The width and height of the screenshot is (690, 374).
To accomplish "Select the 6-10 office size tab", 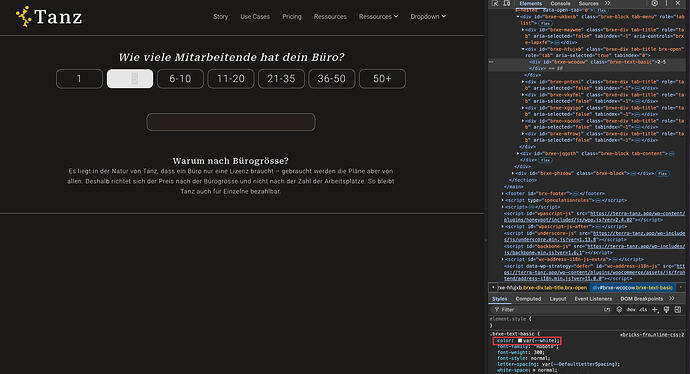I will (x=180, y=79).
